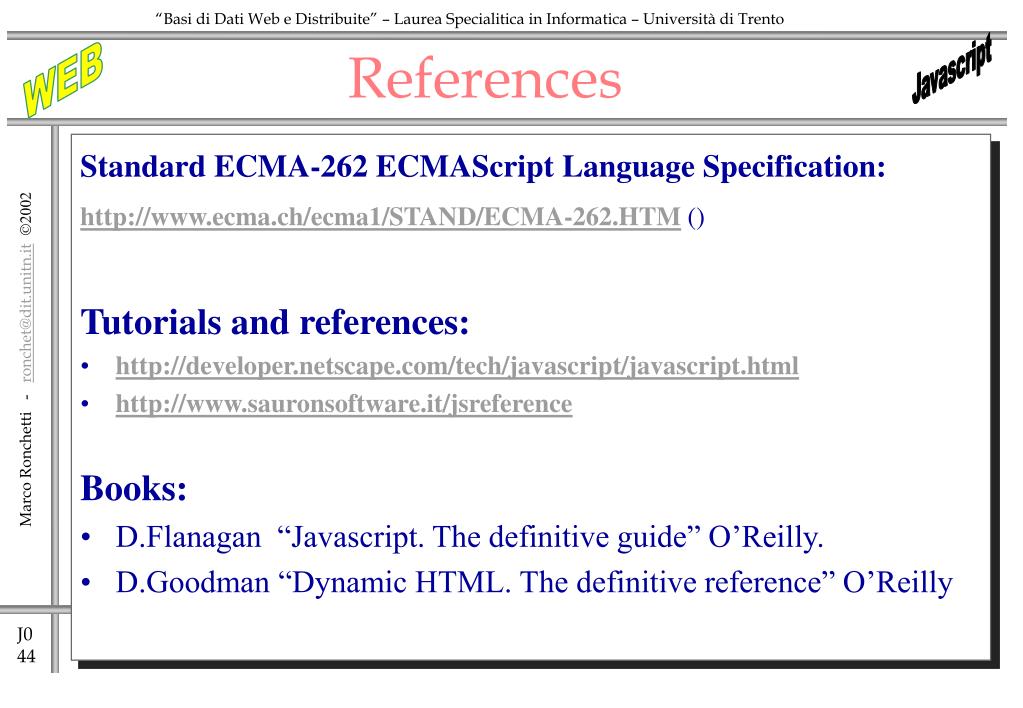Open the developer.netscape.com javascript link
1023x708 pixels.
click(457, 366)
